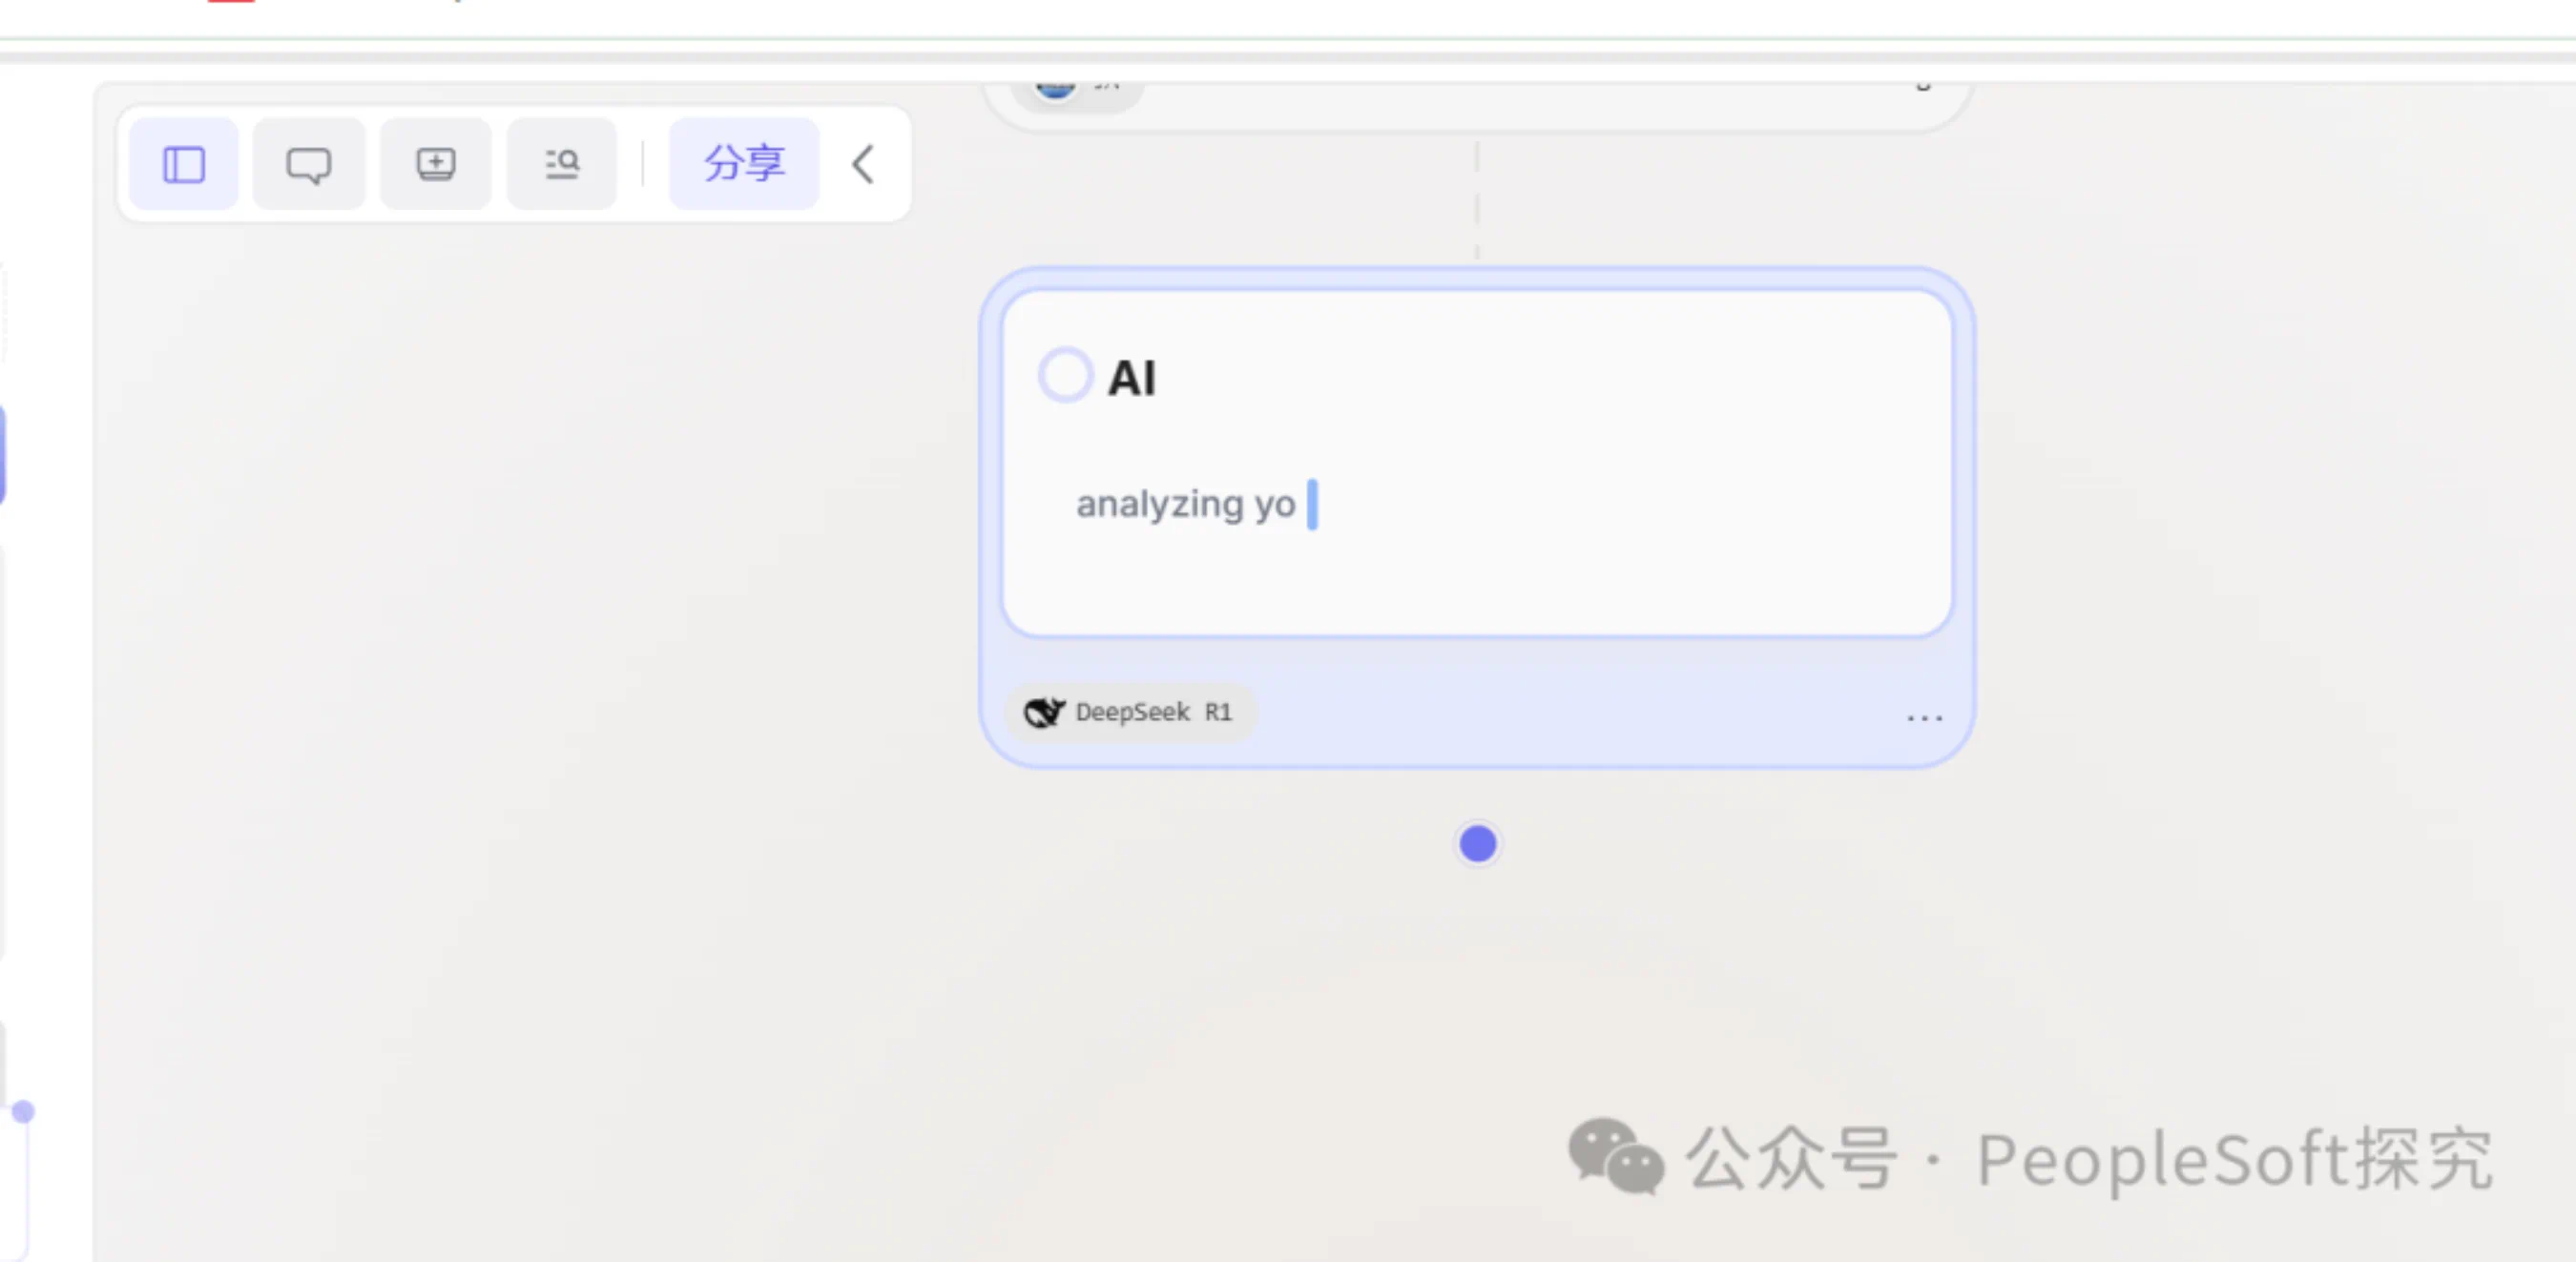2576x1262 pixels.
Task: Click the add new card icon
Action: coord(436,165)
